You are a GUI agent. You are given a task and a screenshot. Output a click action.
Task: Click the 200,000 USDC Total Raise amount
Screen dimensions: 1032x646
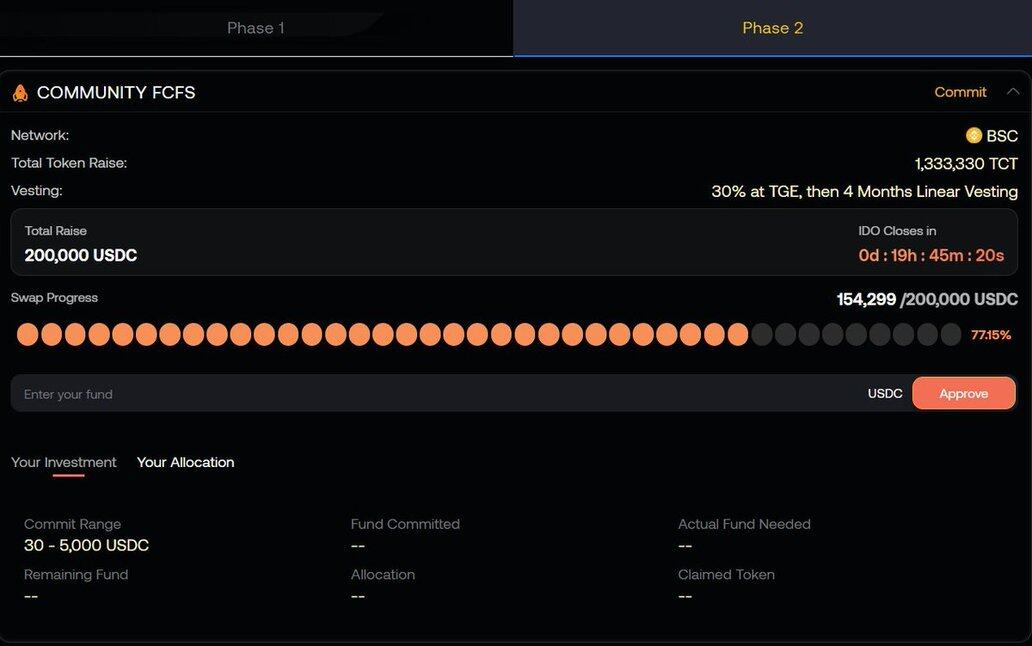click(81, 255)
